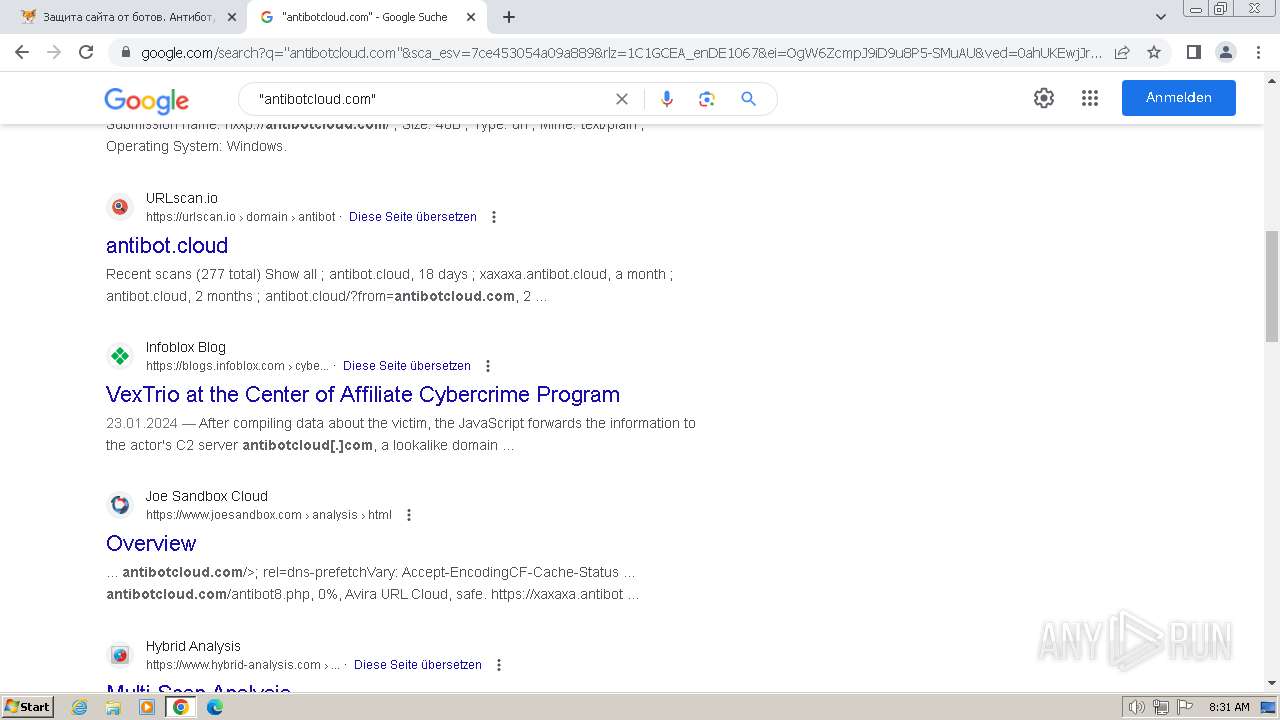Bookmark this page with the star
This screenshot has width=1280, height=720.
tap(1154, 52)
